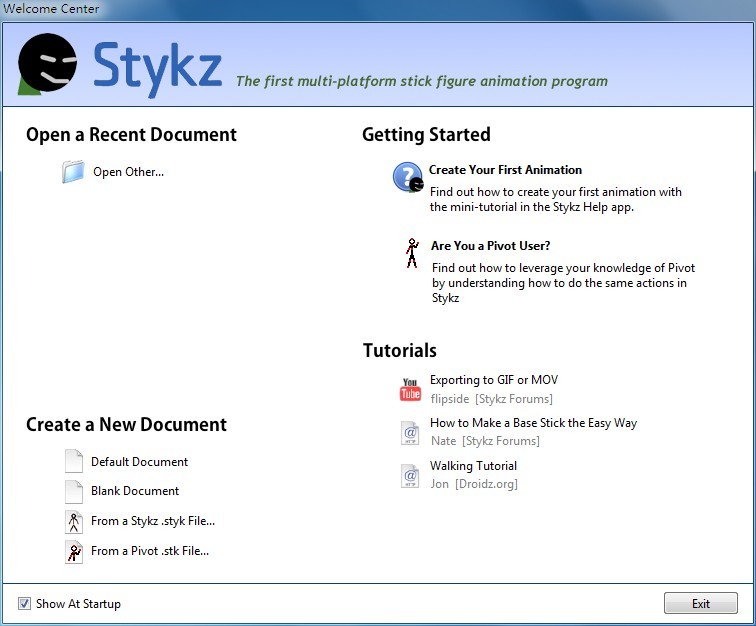756x626 pixels.
Task: Click the Stykz .styk file icon
Action: coord(74,521)
